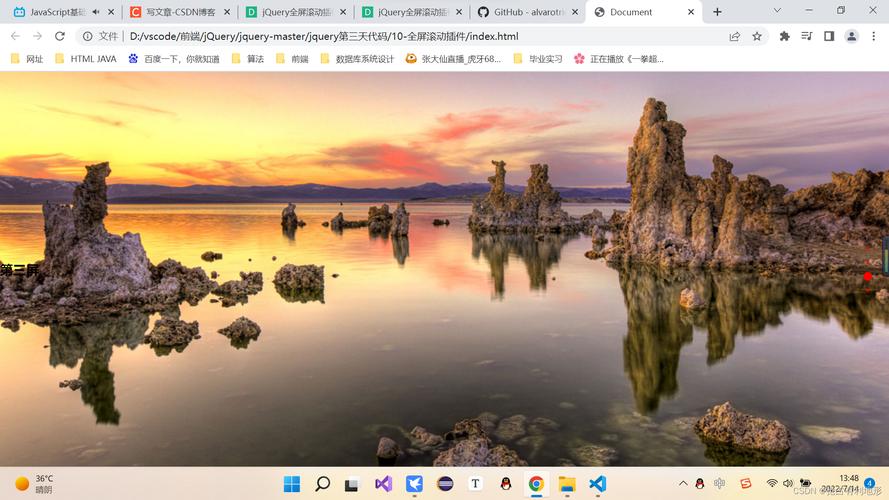Image resolution: width=889 pixels, height=500 pixels.
Task: Open the Wi-Fi network tray icon
Action: point(772,484)
